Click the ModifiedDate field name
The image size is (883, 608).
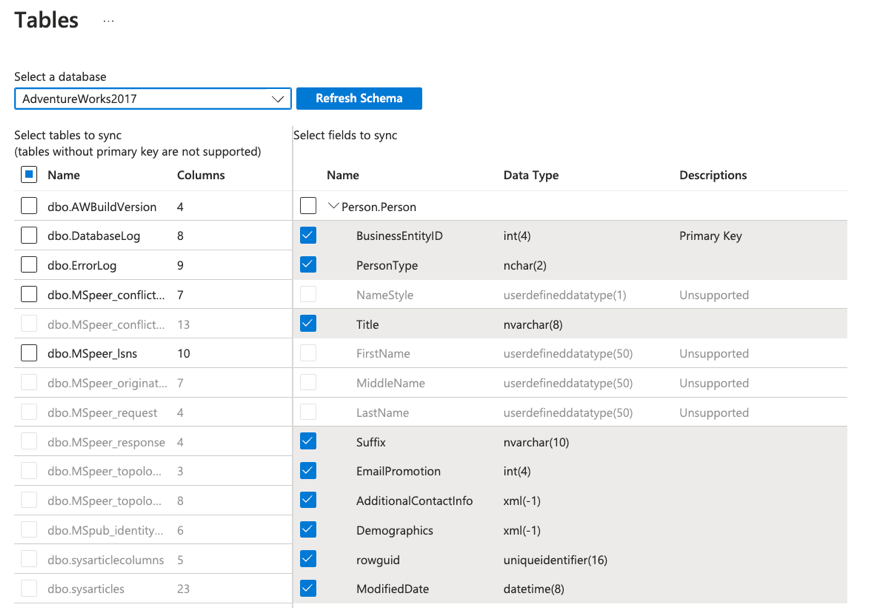[393, 589]
